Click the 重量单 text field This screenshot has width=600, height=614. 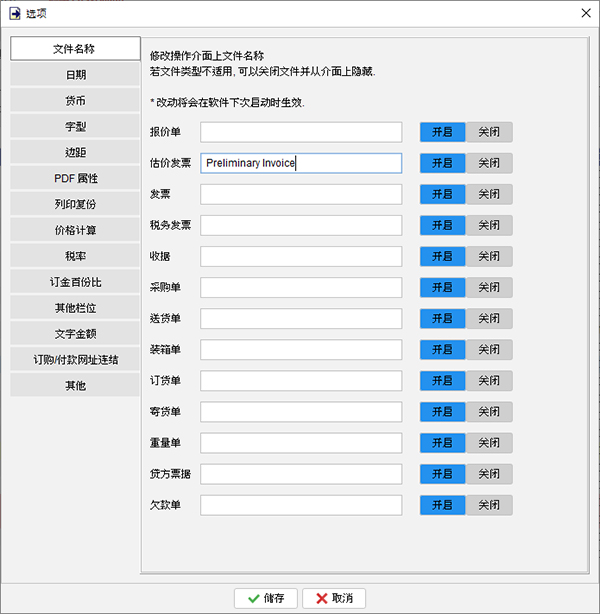coord(301,443)
